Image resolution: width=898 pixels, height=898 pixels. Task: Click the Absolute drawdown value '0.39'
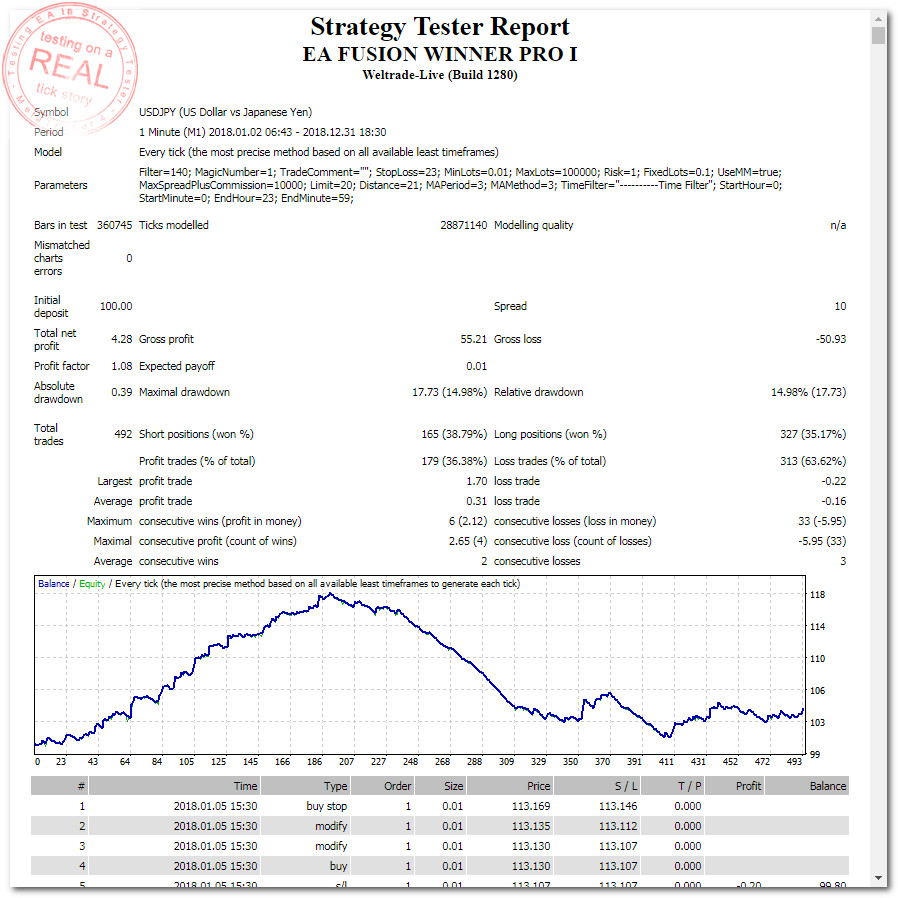click(x=121, y=392)
